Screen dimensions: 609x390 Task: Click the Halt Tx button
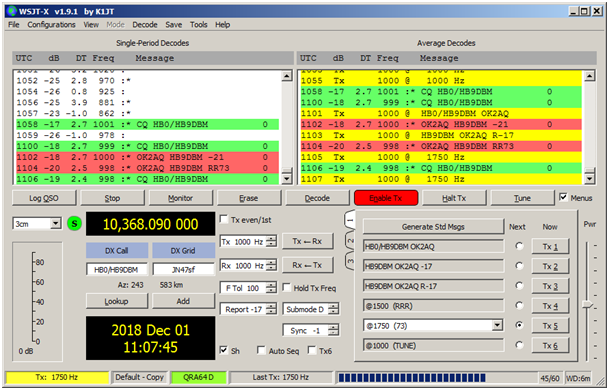pyautogui.click(x=454, y=198)
